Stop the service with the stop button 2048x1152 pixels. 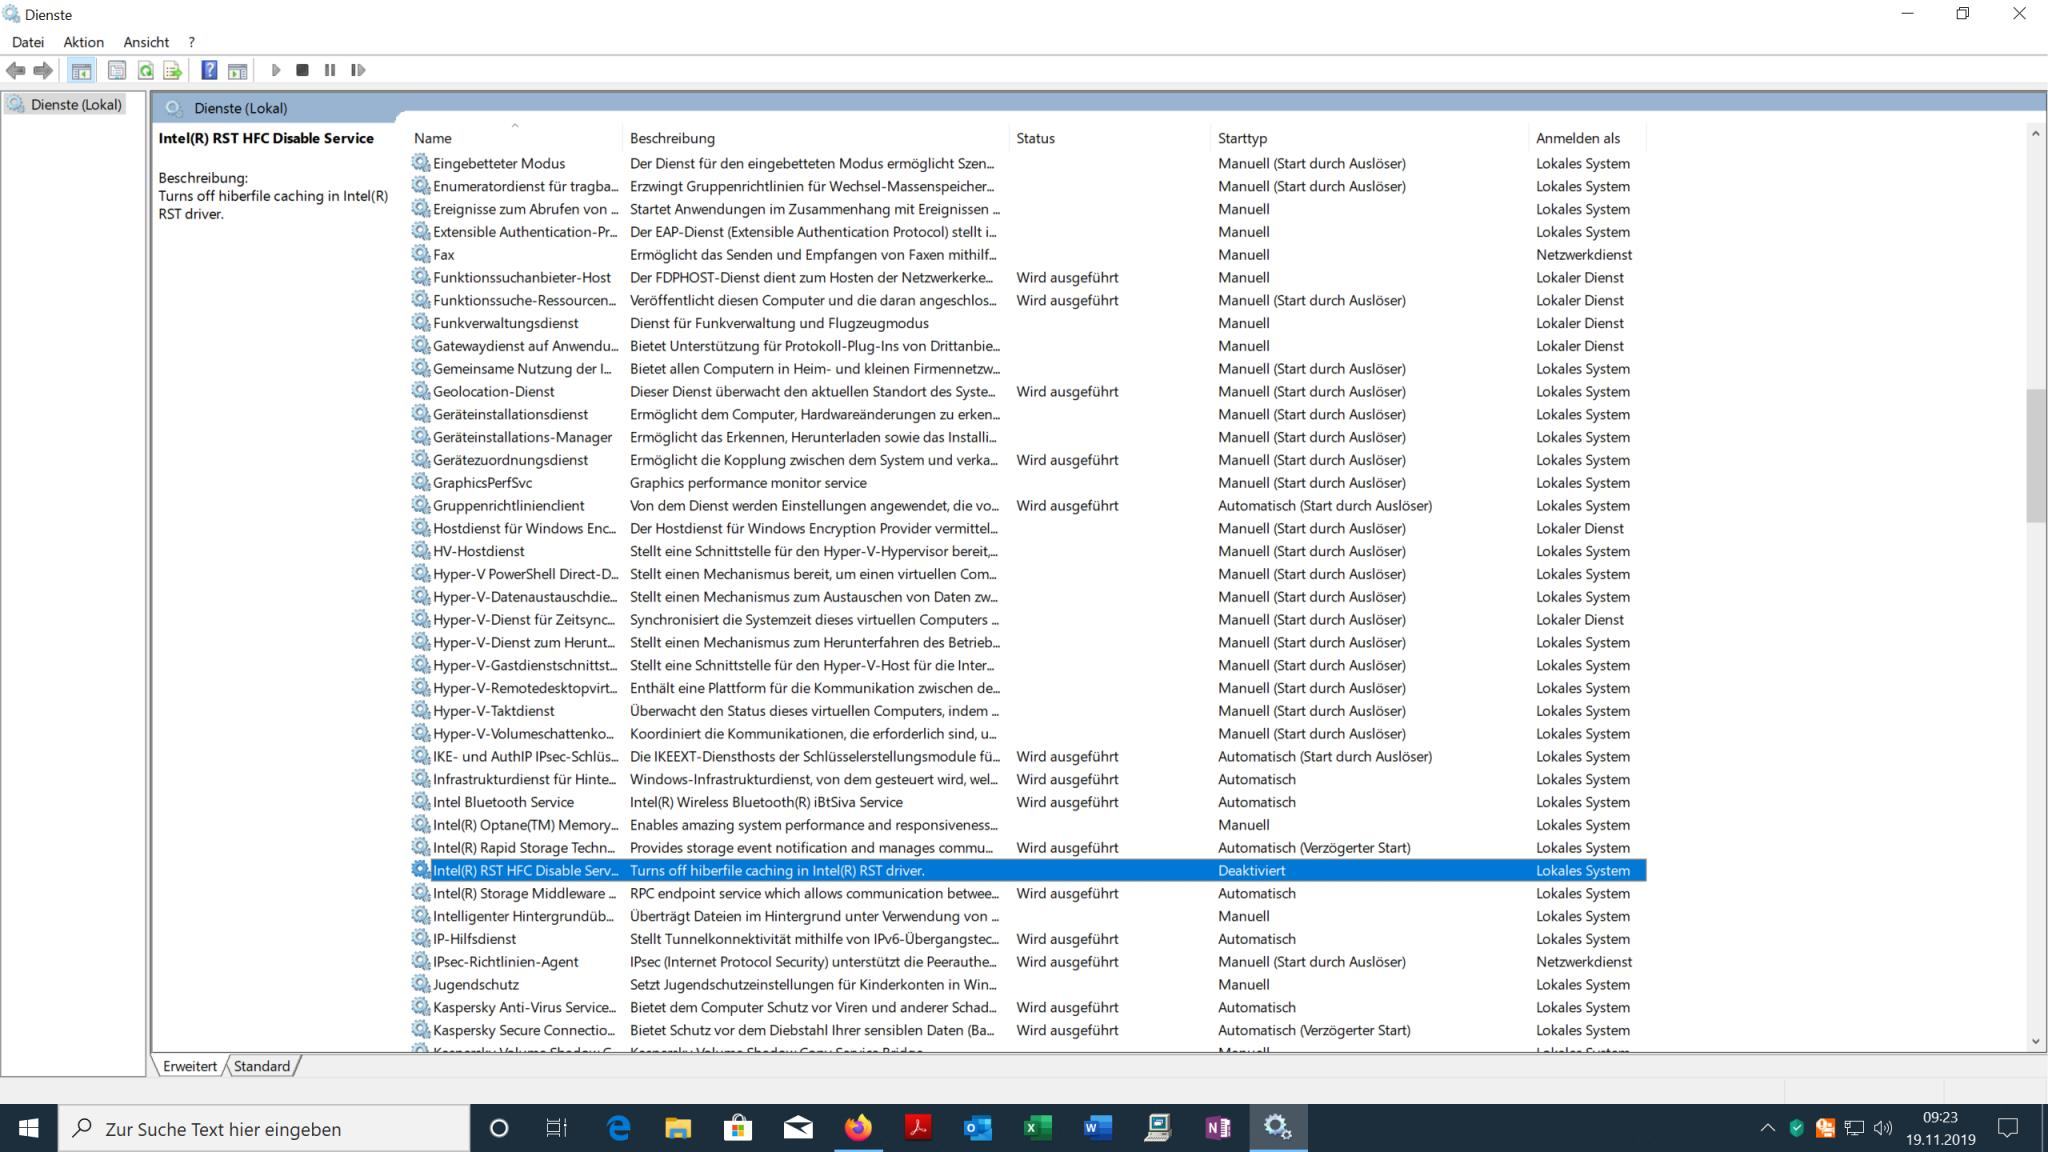302,70
